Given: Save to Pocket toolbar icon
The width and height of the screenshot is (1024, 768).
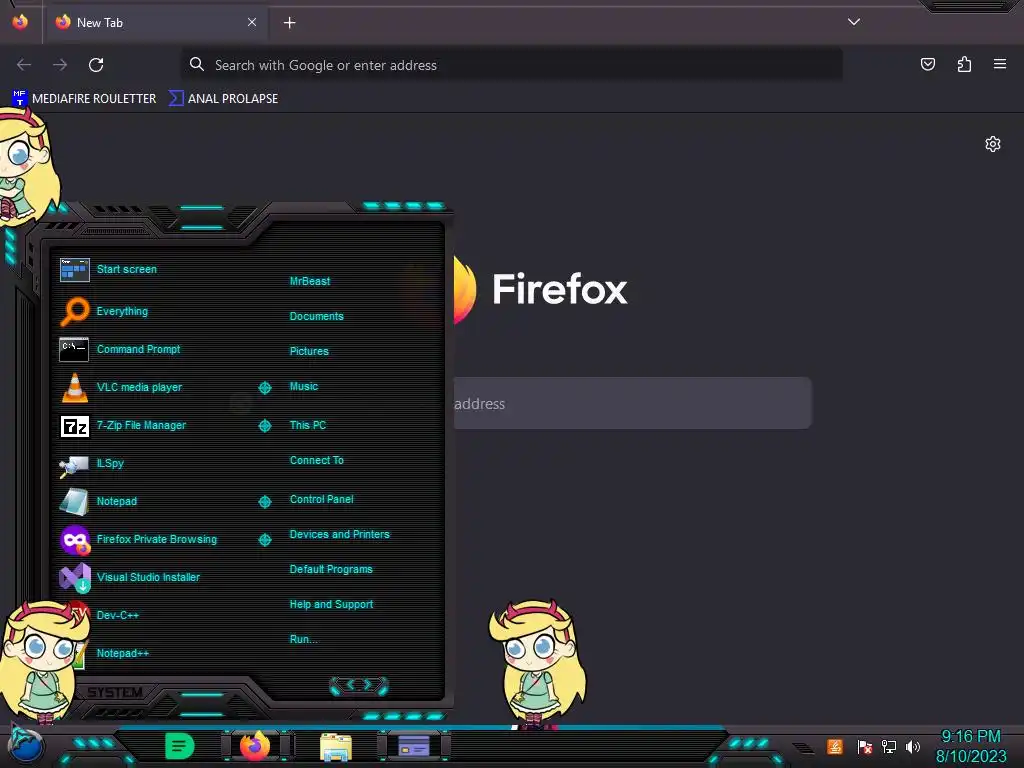Looking at the screenshot, I should [927, 64].
